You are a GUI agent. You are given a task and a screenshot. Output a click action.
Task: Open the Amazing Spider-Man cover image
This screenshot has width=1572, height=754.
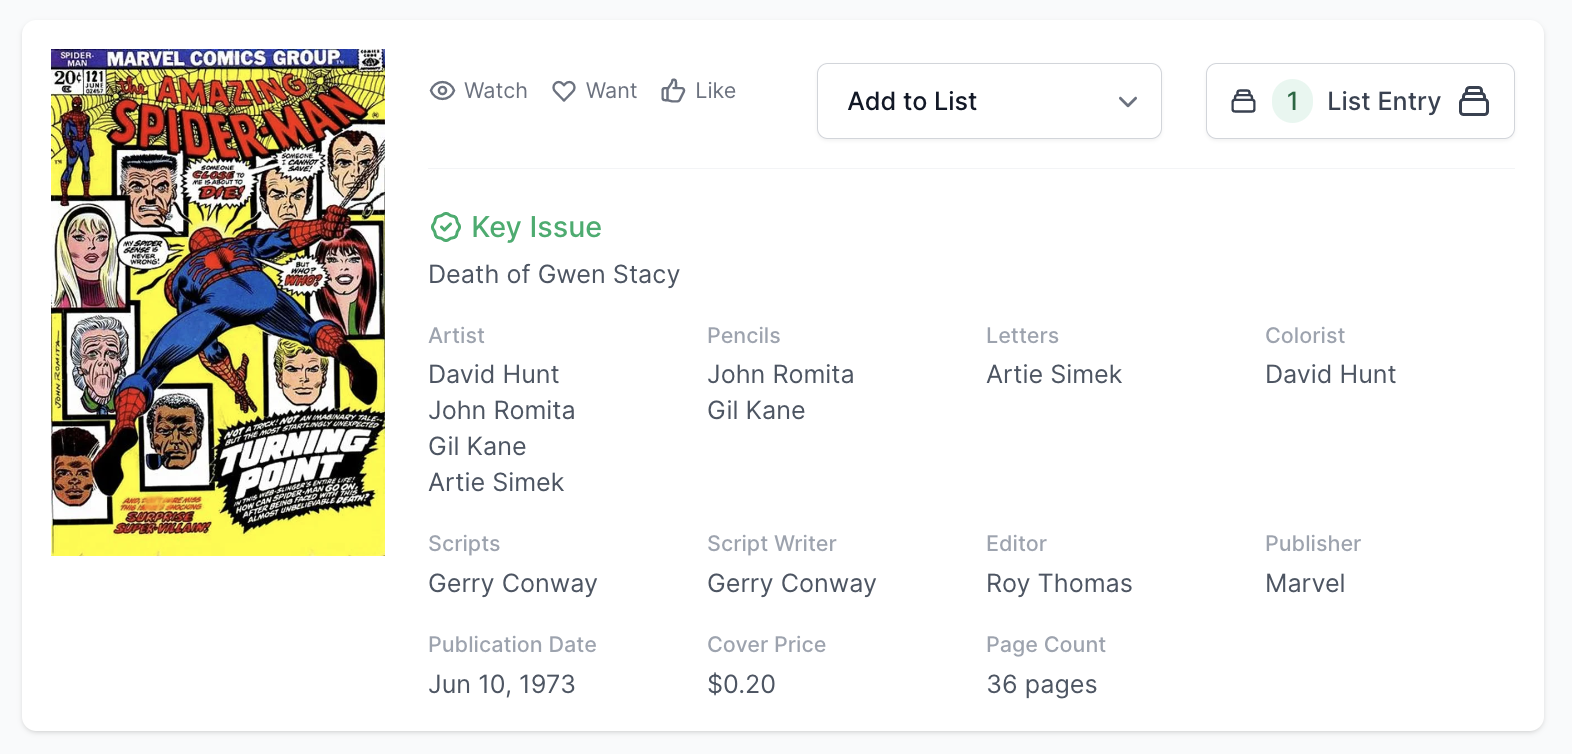pyautogui.click(x=218, y=302)
